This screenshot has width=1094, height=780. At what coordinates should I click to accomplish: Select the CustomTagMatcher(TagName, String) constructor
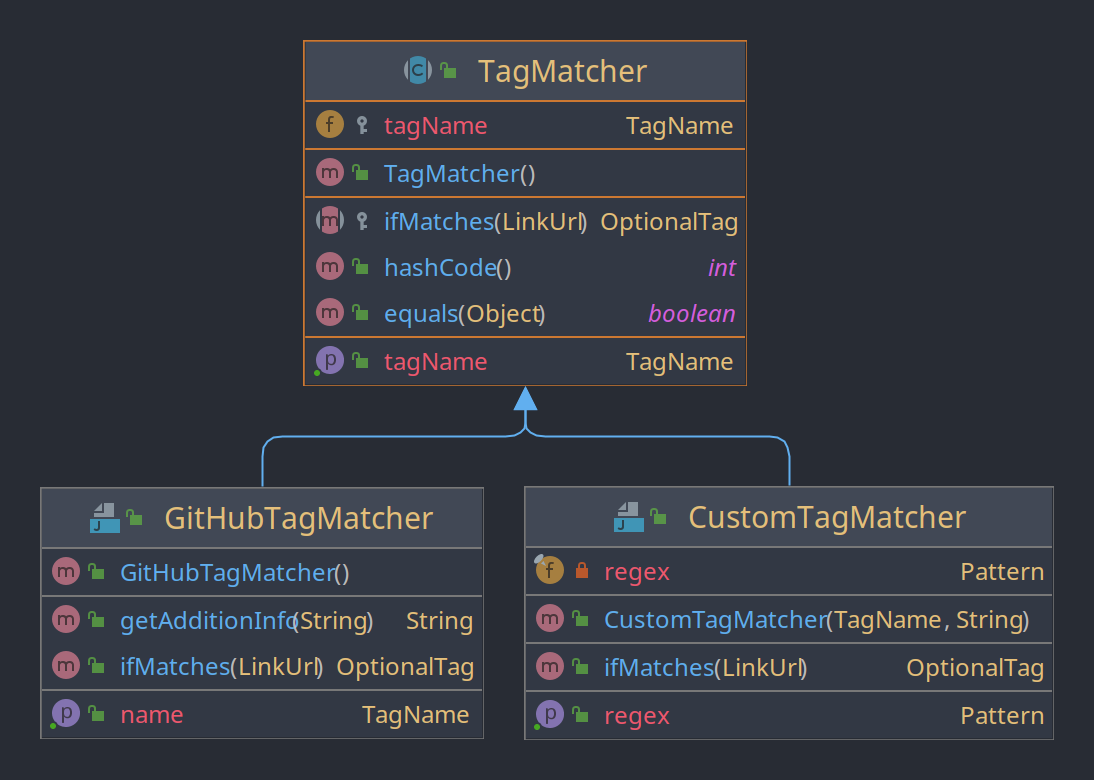coord(816,620)
